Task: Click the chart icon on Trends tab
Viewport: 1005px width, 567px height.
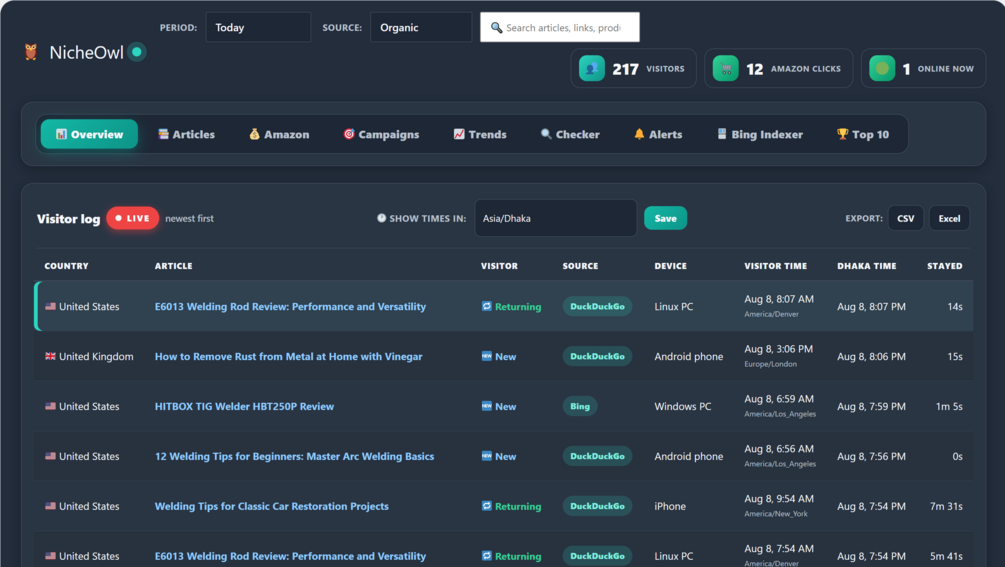Action: tap(459, 134)
